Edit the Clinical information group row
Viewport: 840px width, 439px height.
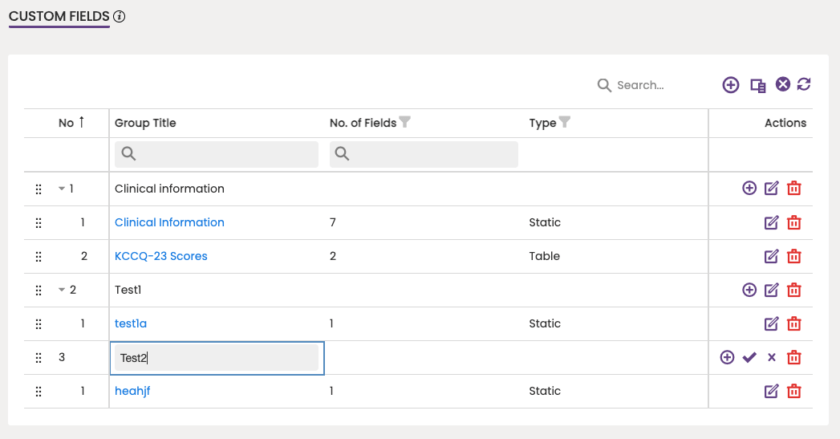pos(771,188)
